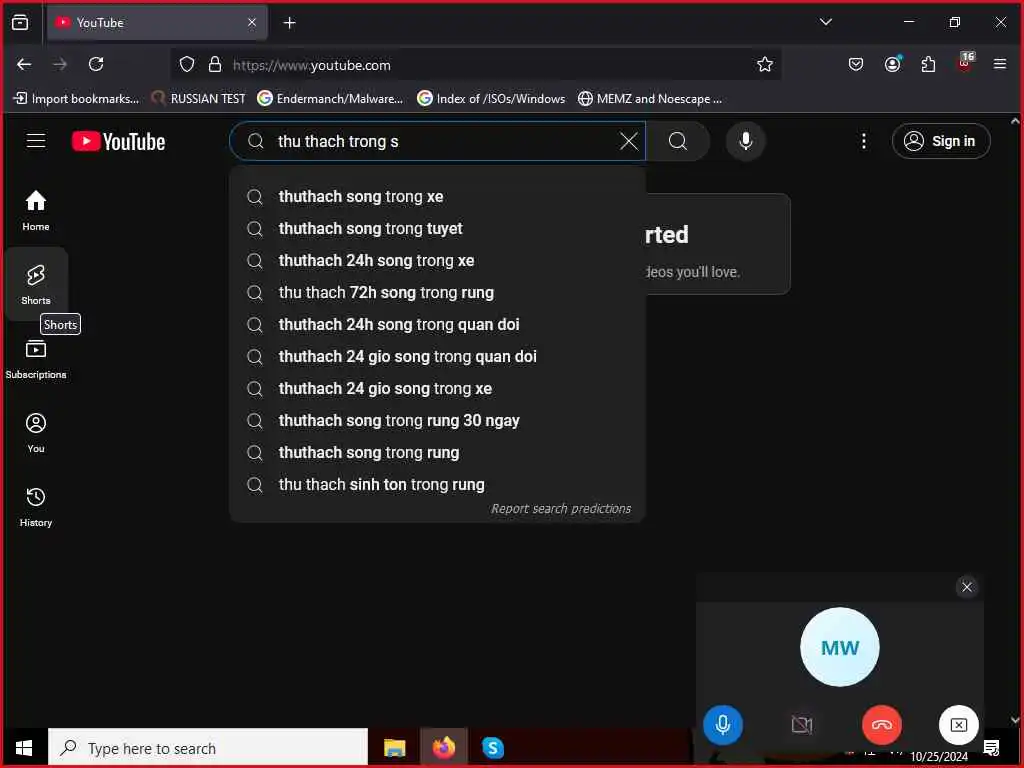
Task: Open History in the sidebar
Action: tap(36, 506)
